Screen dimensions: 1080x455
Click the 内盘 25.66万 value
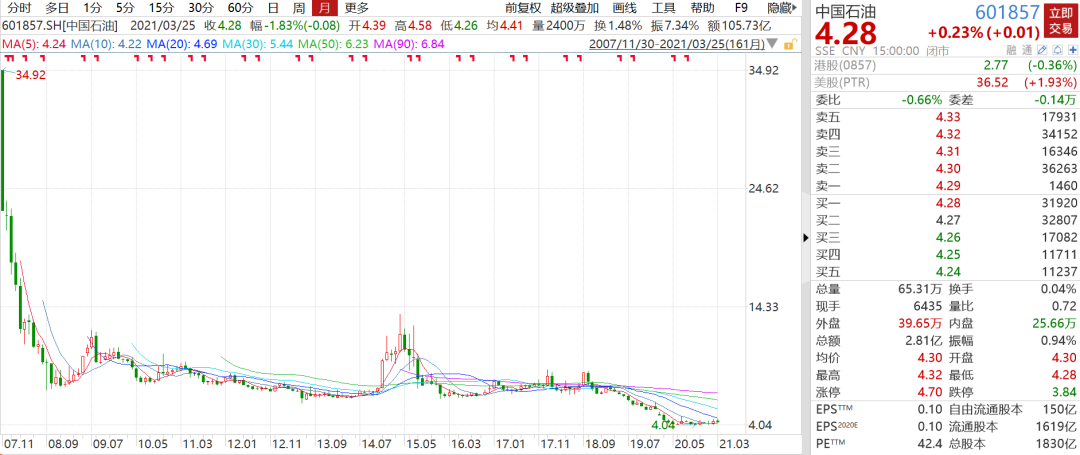(x=1055, y=323)
